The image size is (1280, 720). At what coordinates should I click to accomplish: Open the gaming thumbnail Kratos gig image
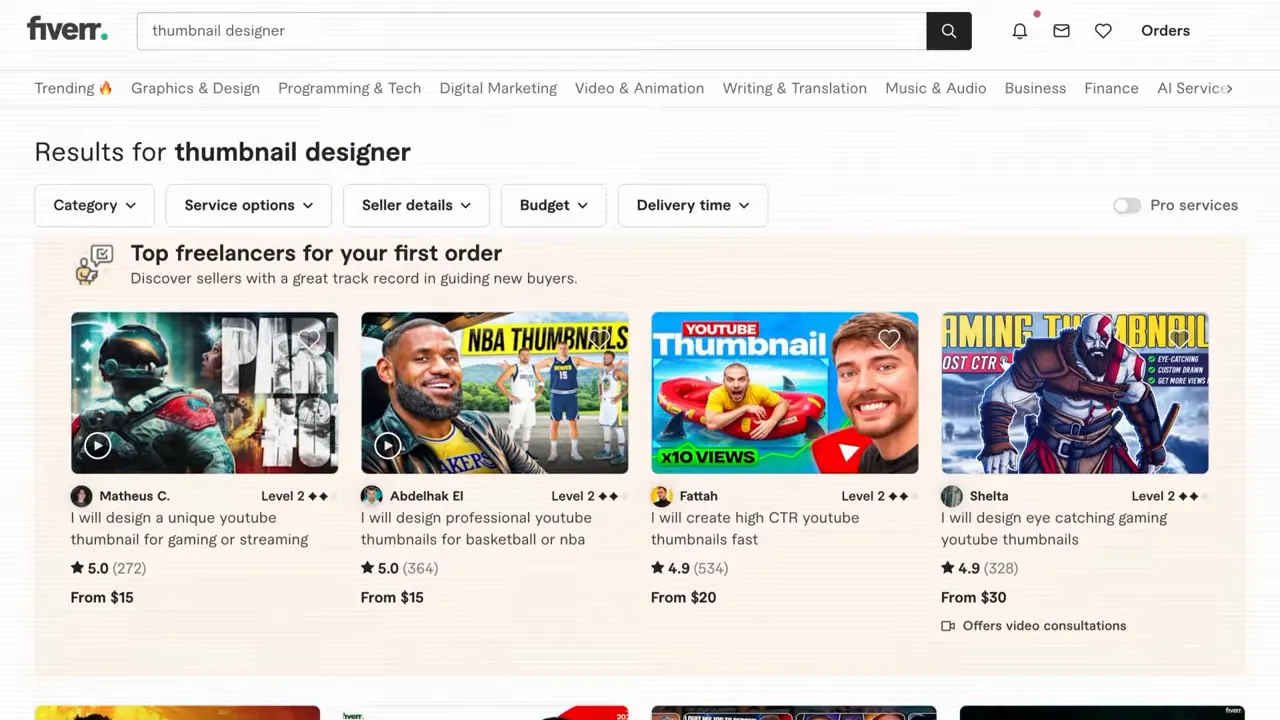point(1074,393)
